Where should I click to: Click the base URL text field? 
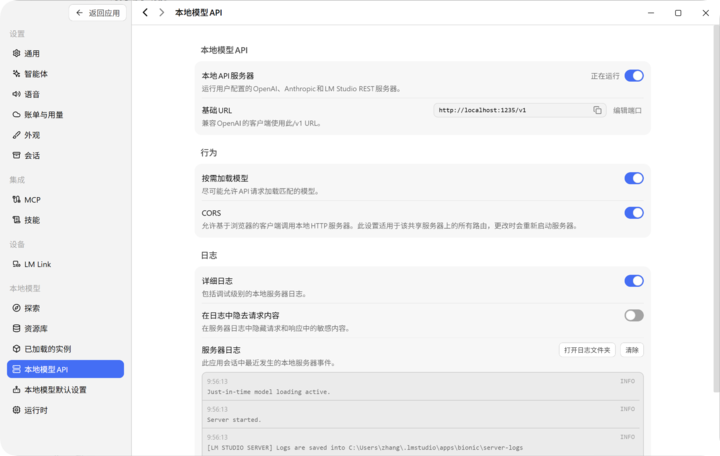pos(513,110)
